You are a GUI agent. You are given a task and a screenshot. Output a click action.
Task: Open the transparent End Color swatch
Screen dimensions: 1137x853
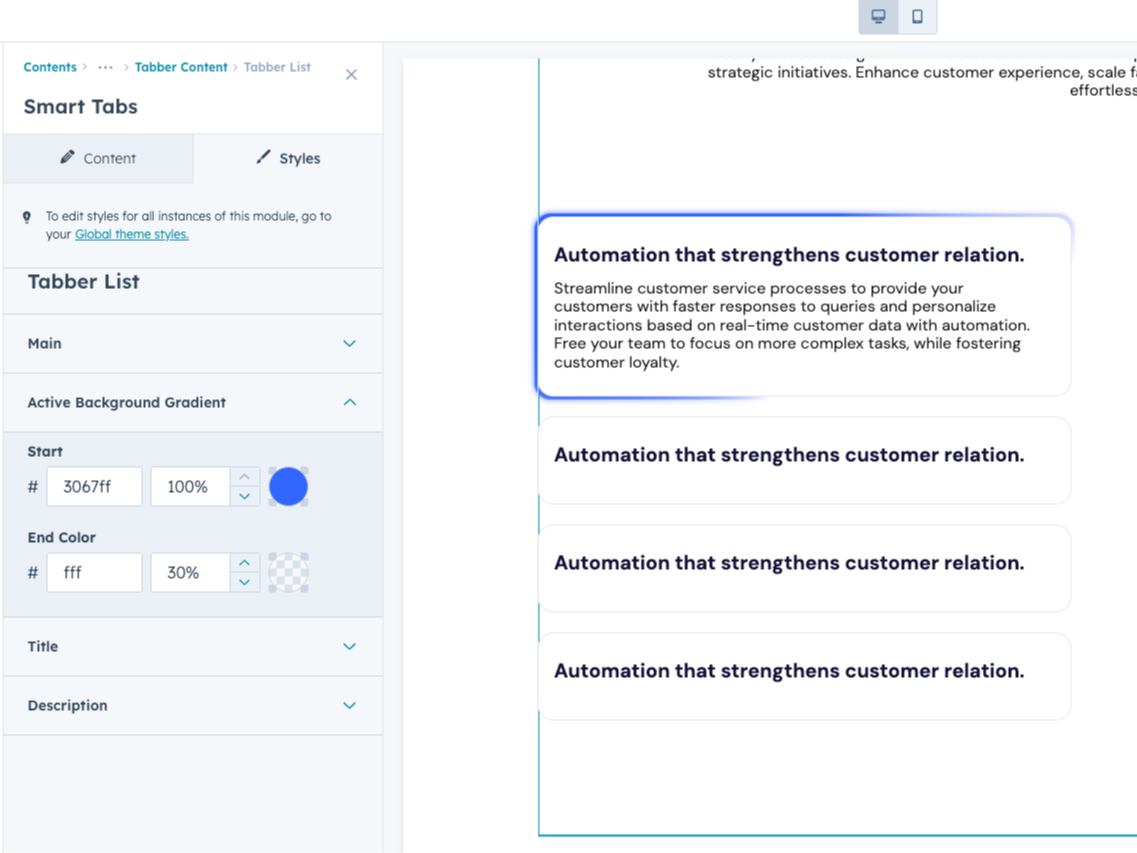pos(288,573)
